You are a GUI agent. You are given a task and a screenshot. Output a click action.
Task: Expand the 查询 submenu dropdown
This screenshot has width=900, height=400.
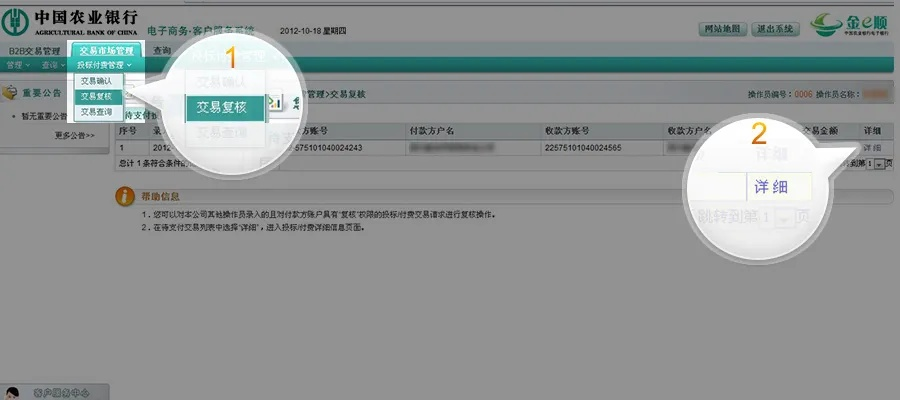[50, 65]
